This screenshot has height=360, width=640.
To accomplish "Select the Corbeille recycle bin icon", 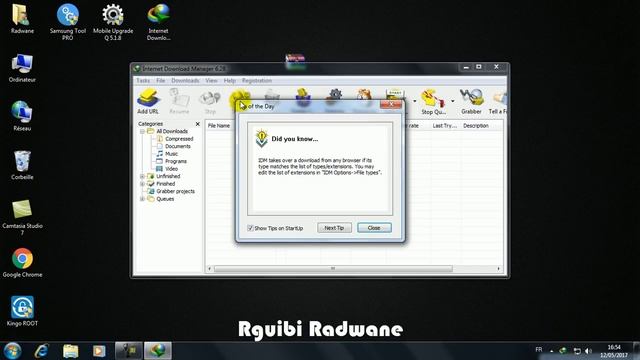I will (22, 165).
